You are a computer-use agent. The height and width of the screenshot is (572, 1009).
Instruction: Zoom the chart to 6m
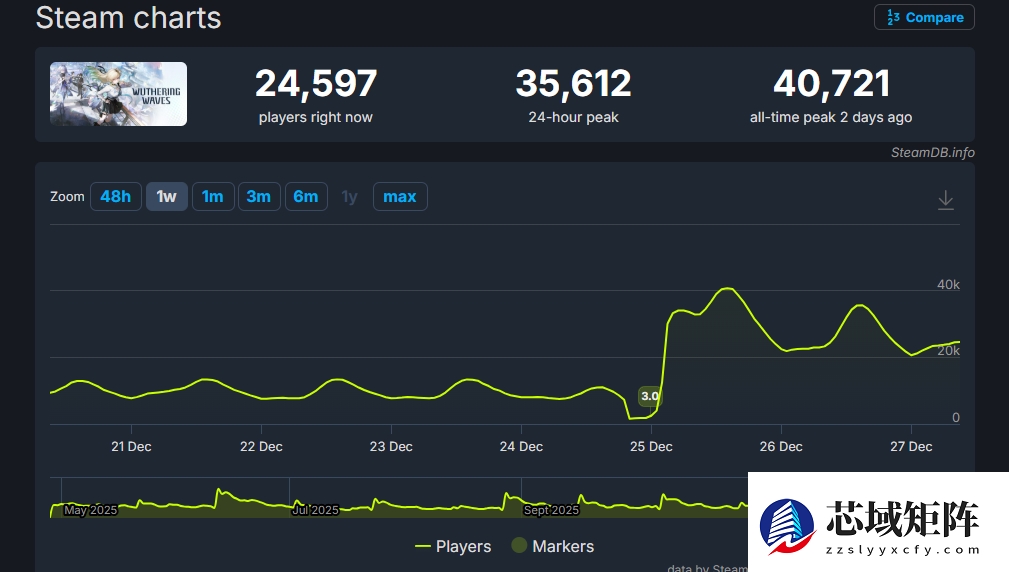305,197
